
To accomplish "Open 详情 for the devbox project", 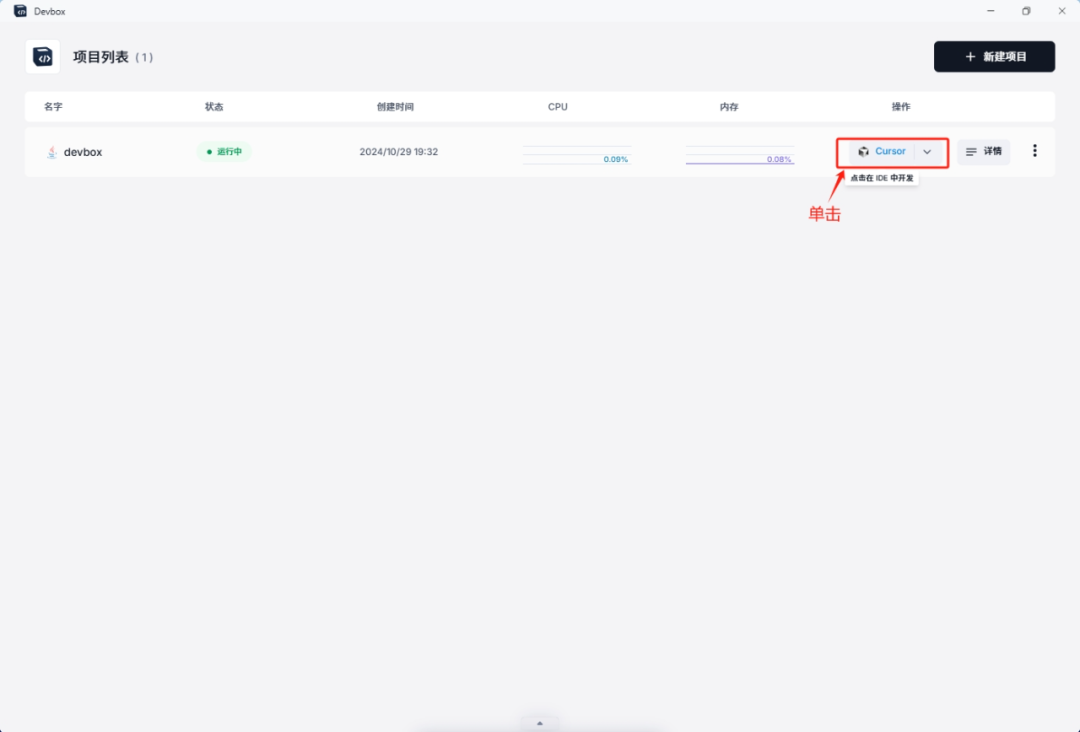I will (x=984, y=152).
